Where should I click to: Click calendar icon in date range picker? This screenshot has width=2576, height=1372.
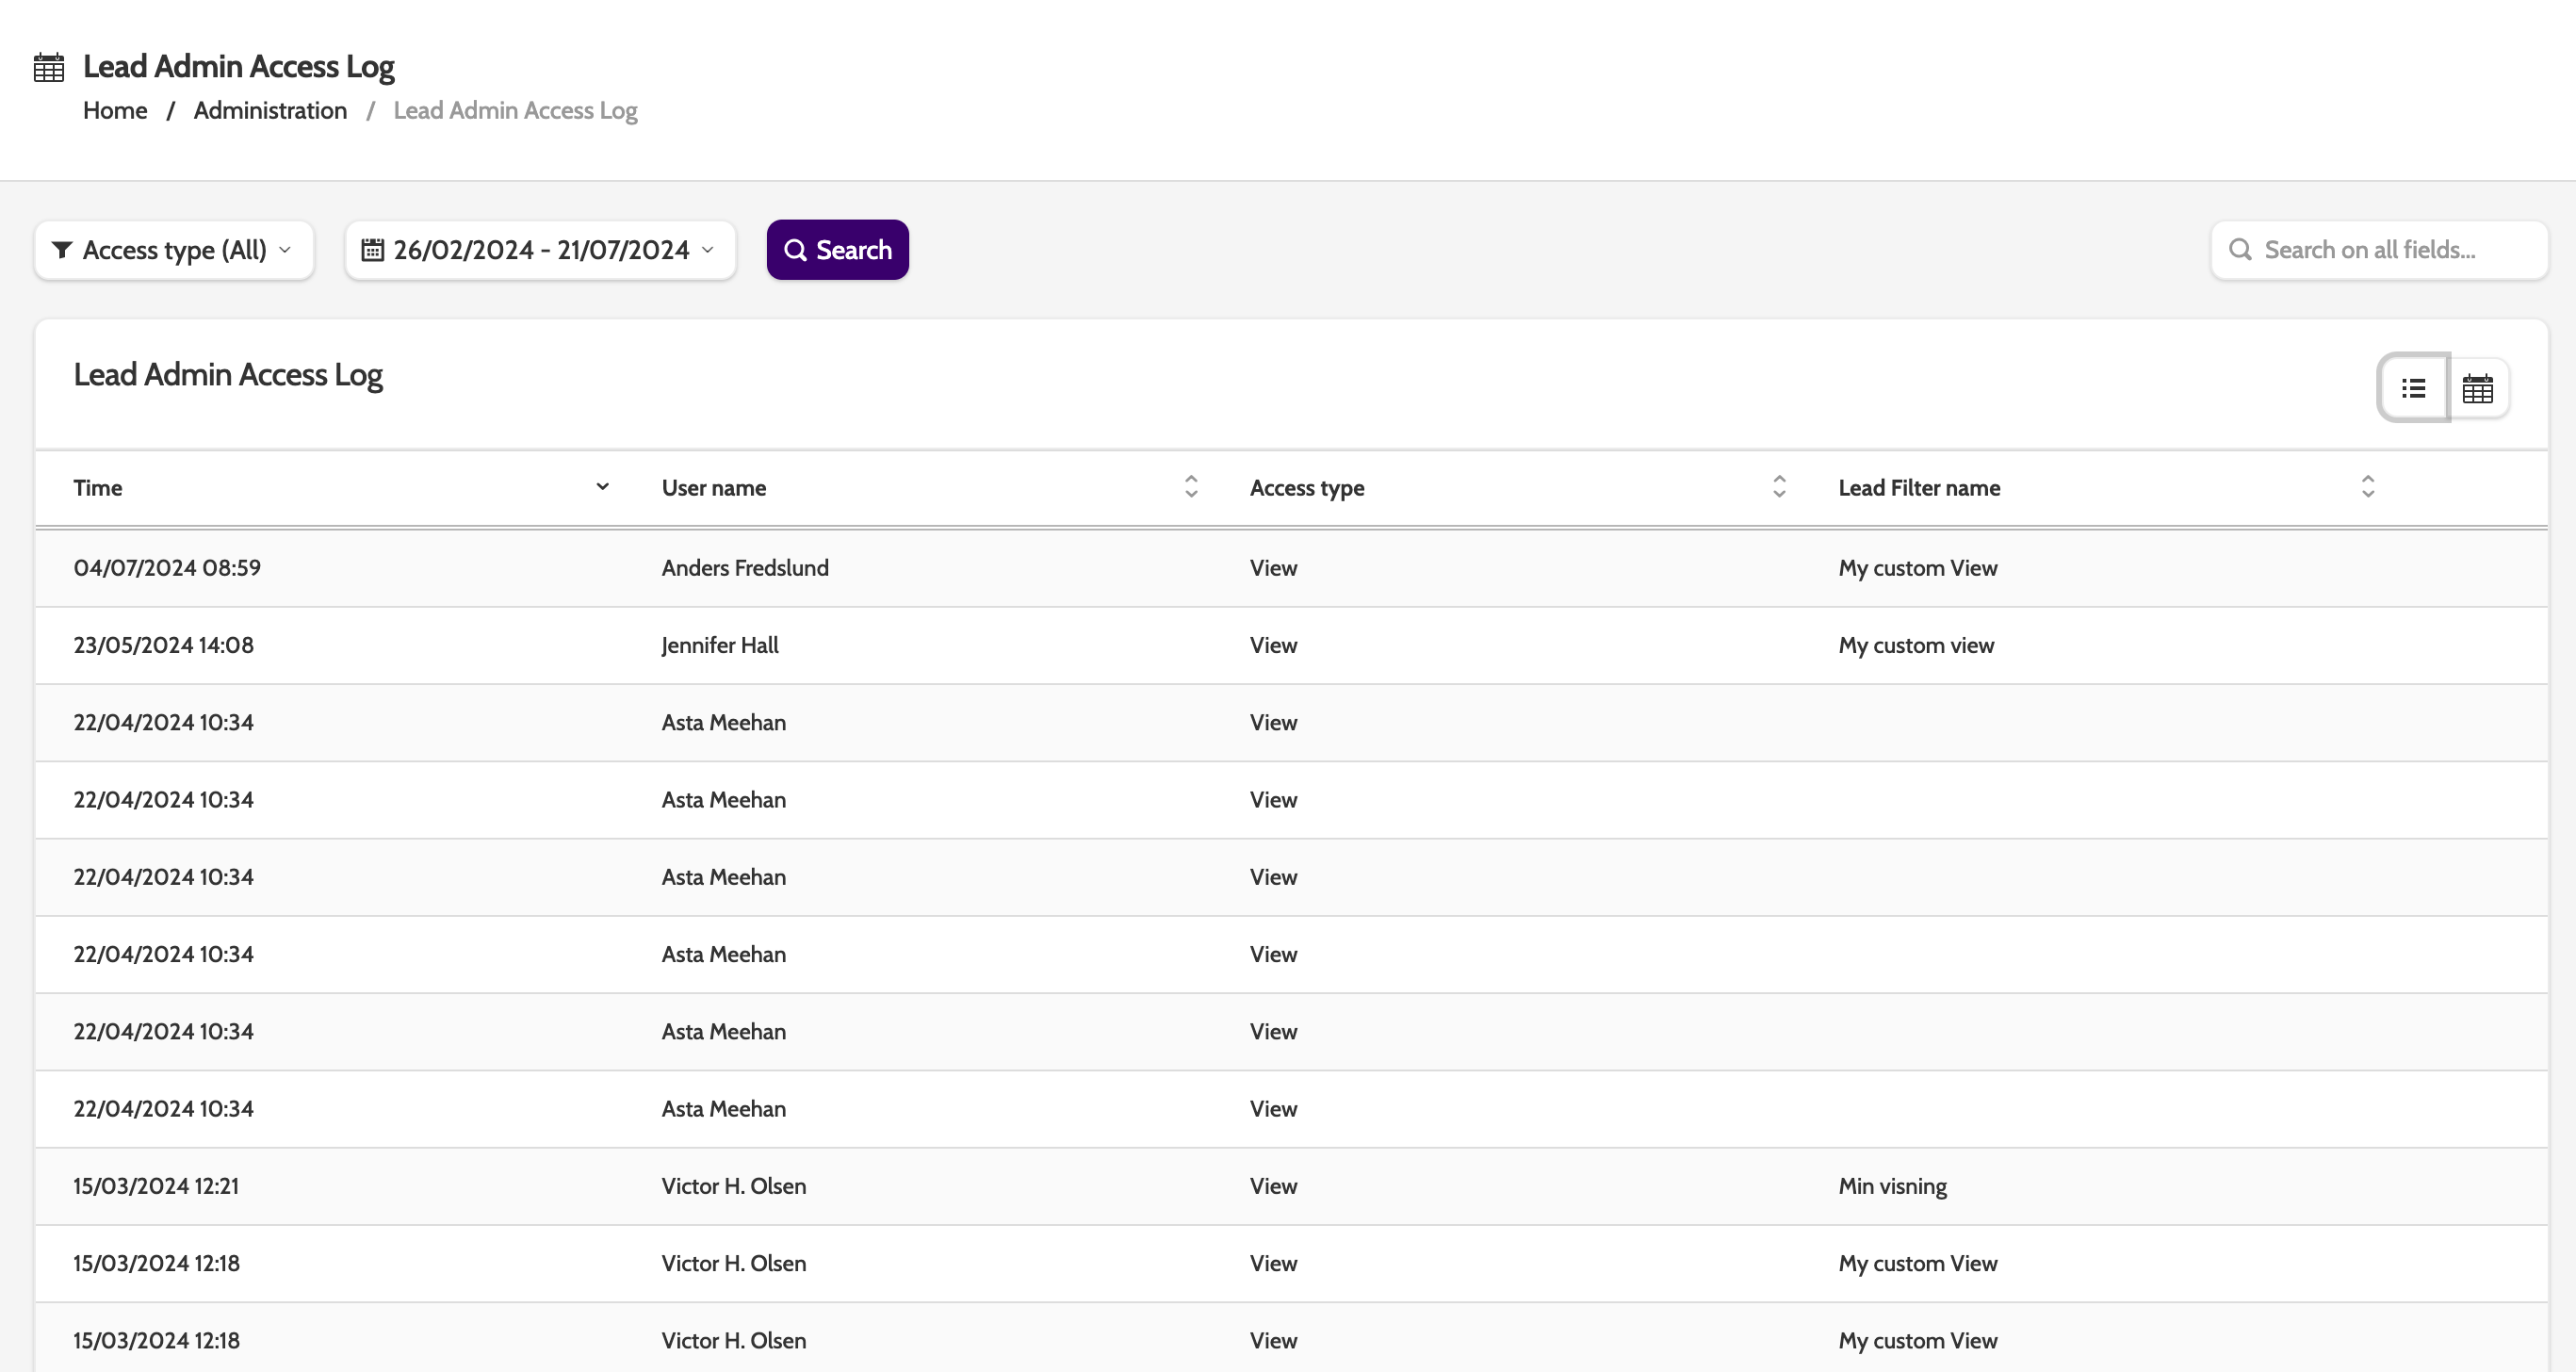(x=372, y=250)
